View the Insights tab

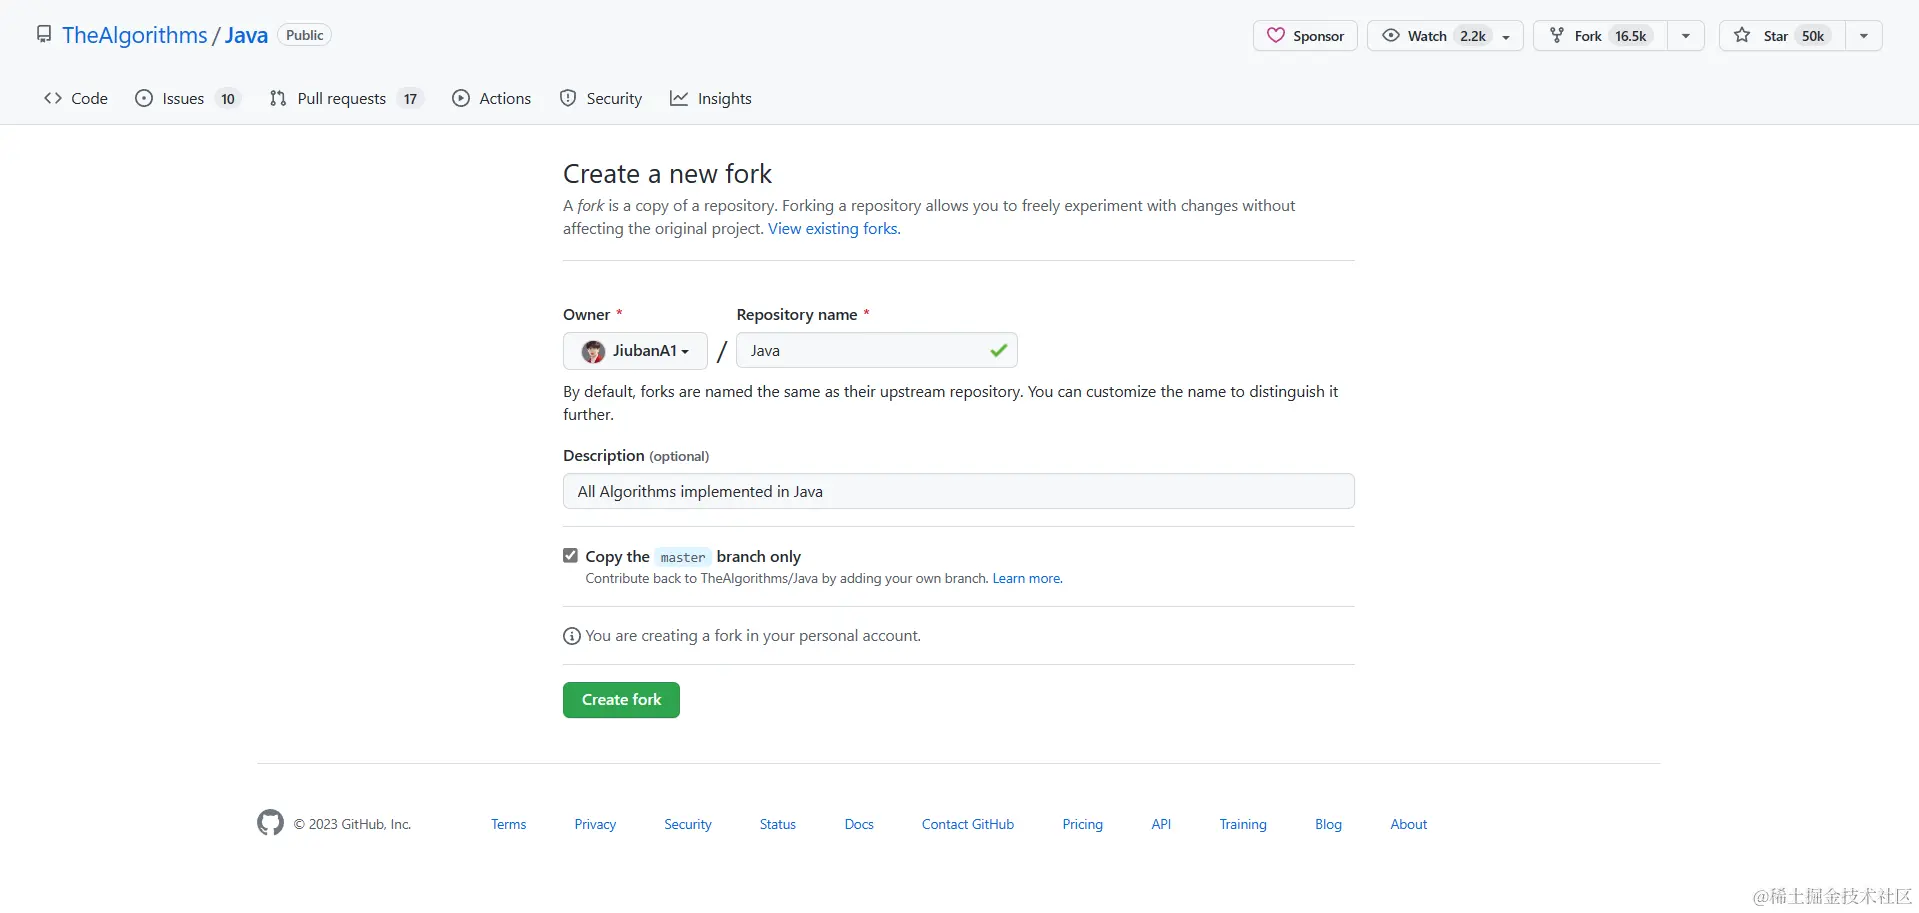point(711,98)
